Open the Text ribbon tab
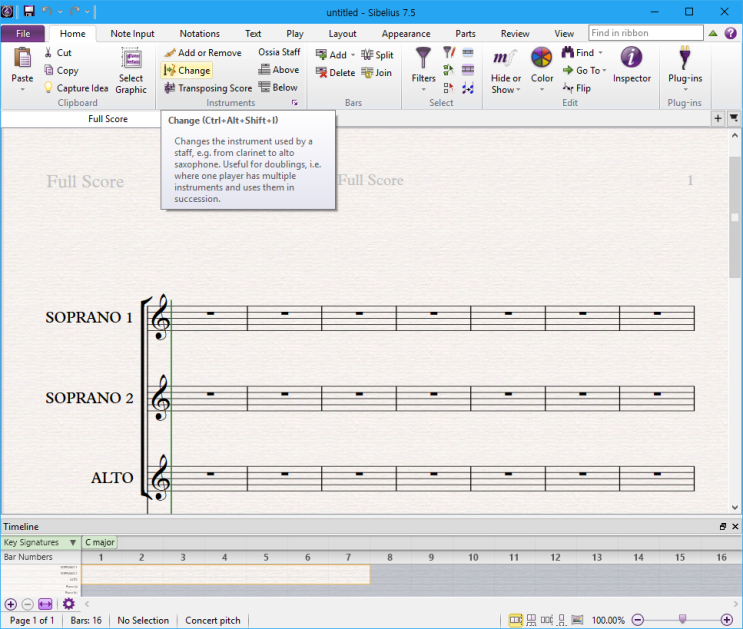Image resolution: width=743 pixels, height=629 pixels. [253, 34]
